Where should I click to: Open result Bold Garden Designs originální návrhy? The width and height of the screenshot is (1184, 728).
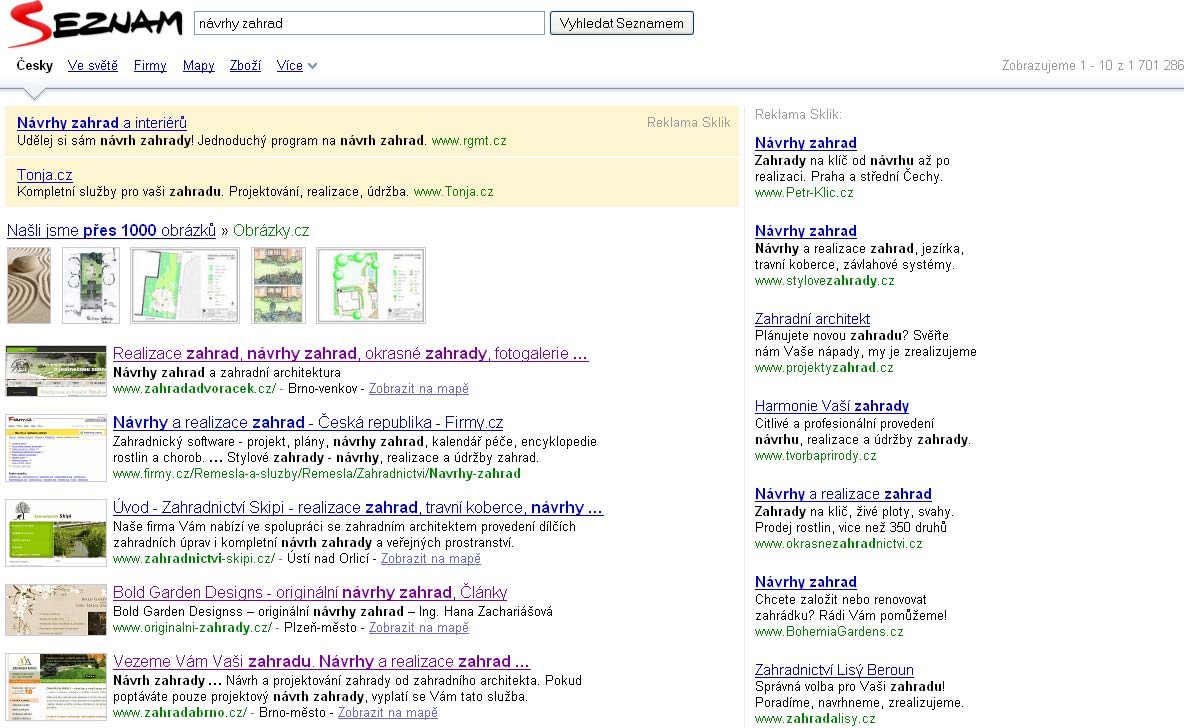(310, 593)
